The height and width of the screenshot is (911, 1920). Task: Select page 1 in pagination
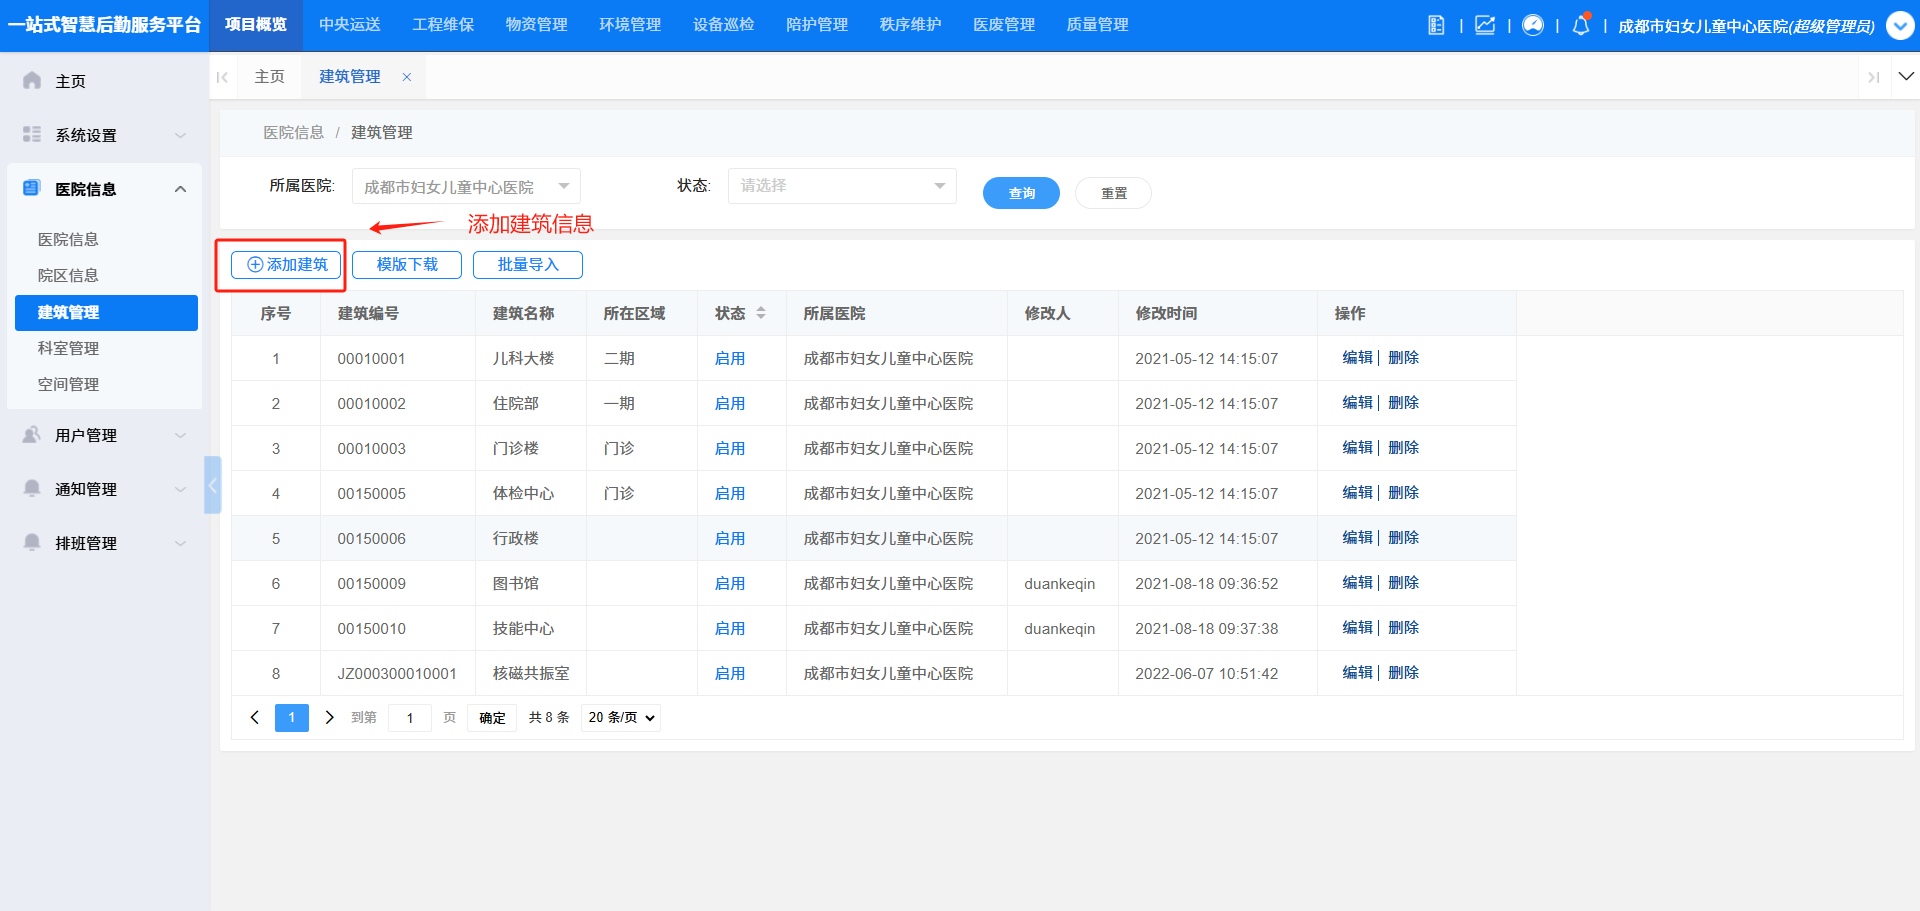click(292, 717)
